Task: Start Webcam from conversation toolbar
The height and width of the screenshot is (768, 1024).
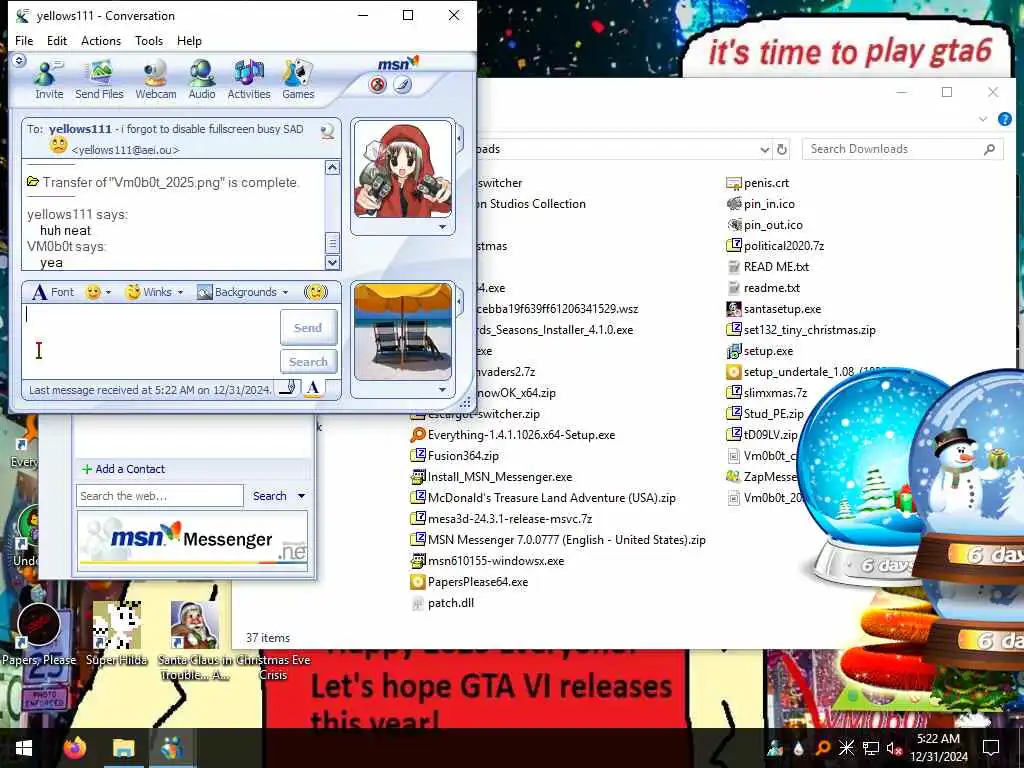Action: [155, 79]
